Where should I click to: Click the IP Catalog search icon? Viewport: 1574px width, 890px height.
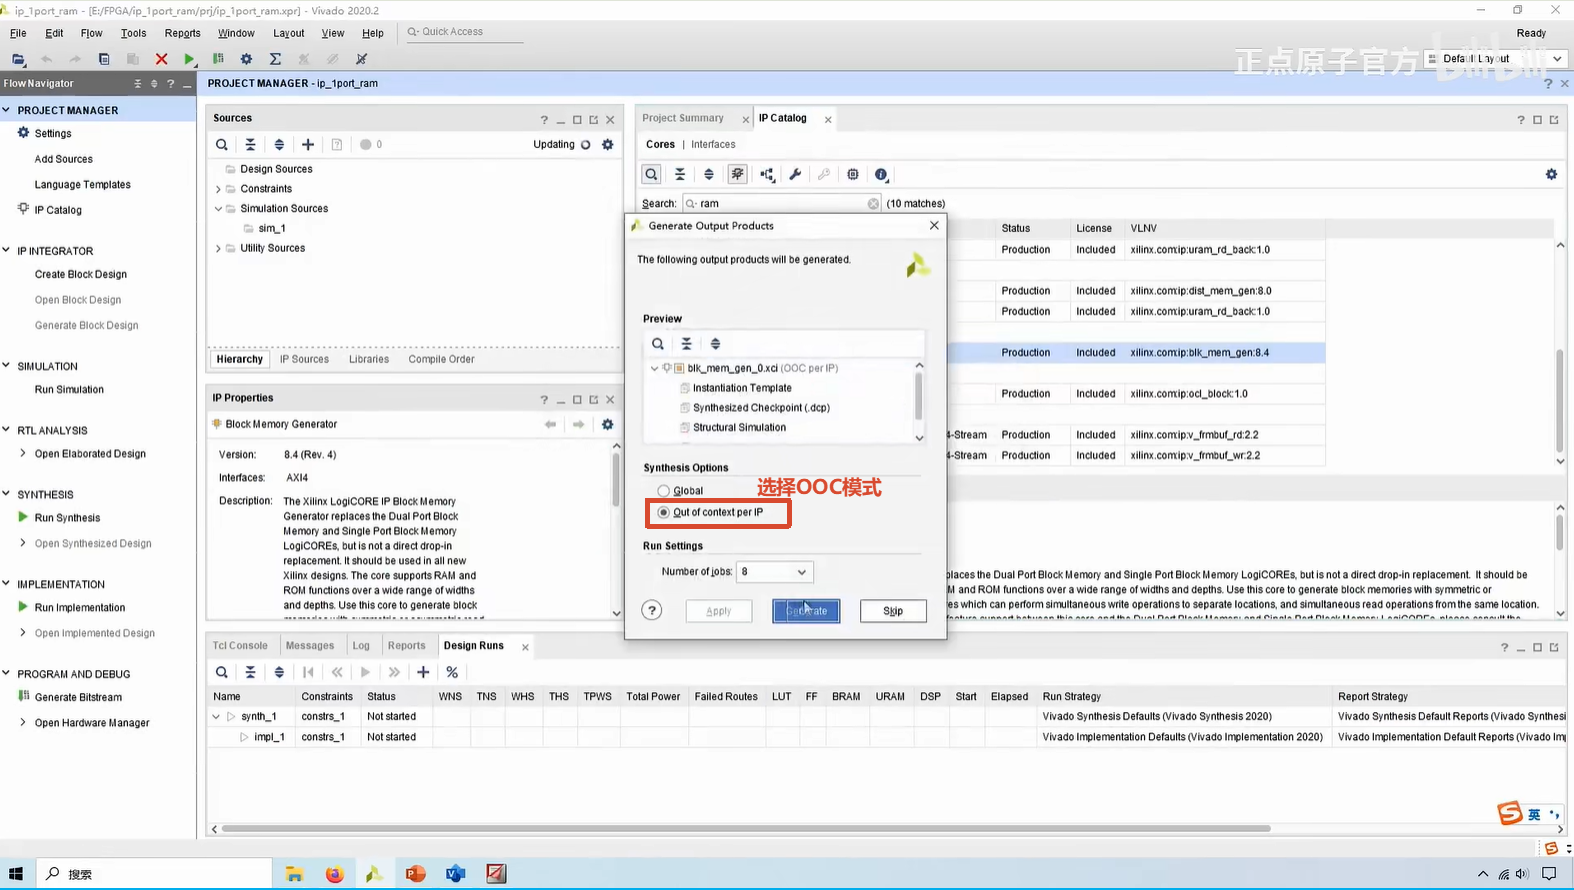pyautogui.click(x=651, y=174)
